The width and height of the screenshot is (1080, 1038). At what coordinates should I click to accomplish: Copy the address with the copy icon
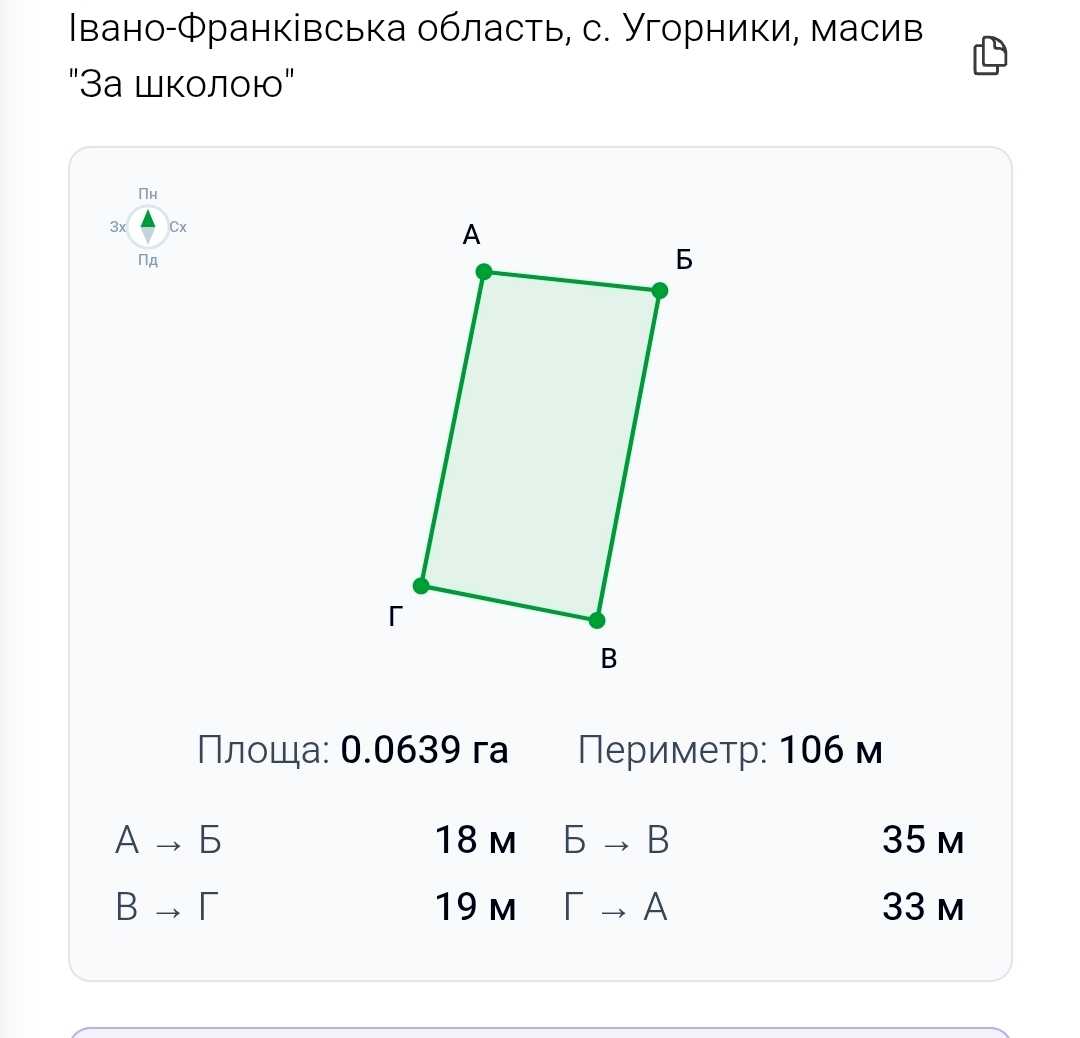990,55
